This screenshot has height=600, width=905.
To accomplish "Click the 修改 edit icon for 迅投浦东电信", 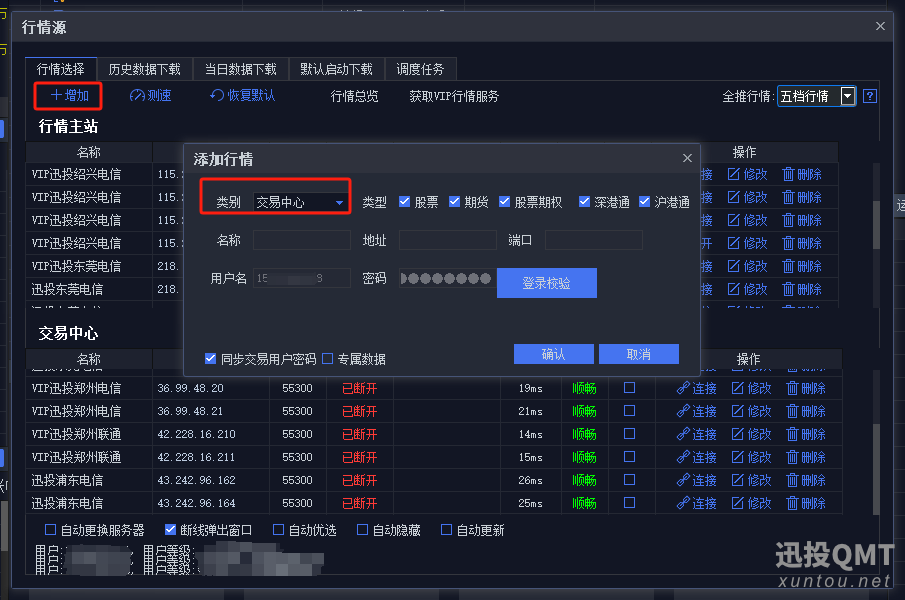I will tap(751, 480).
